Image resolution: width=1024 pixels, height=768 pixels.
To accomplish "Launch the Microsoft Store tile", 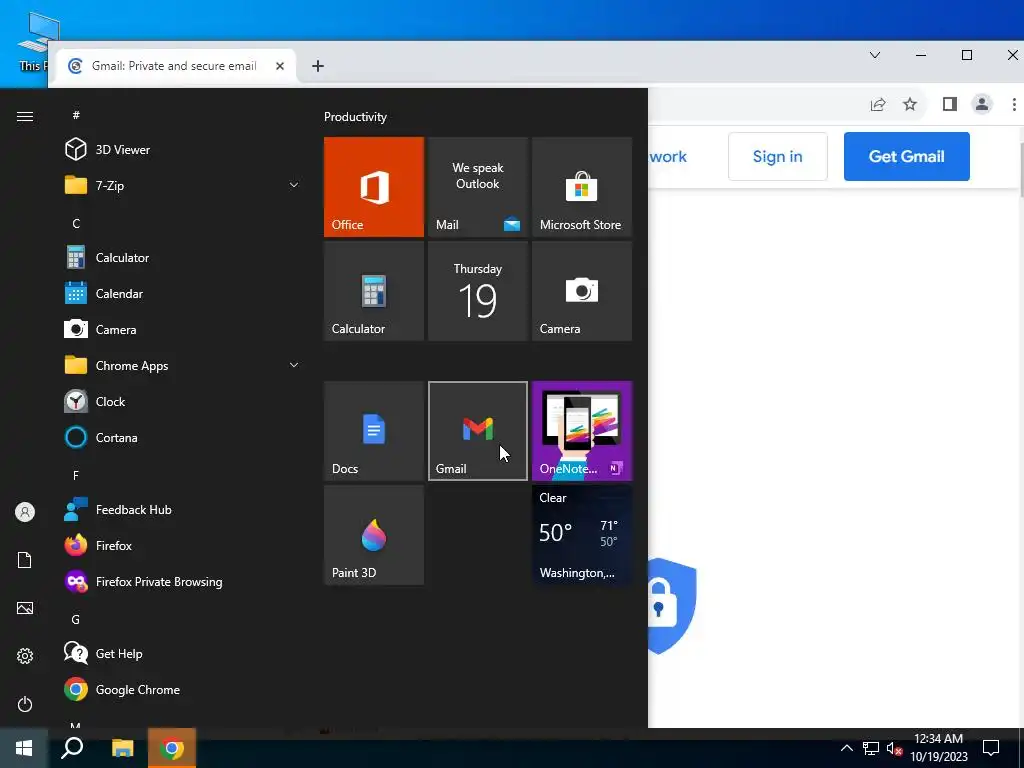I will (582, 187).
